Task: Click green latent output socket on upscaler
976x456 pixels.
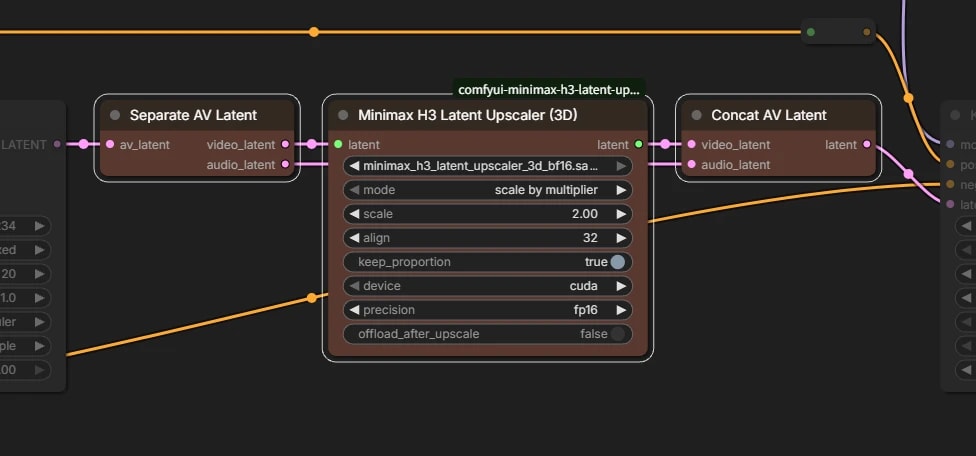Action: coord(639,144)
